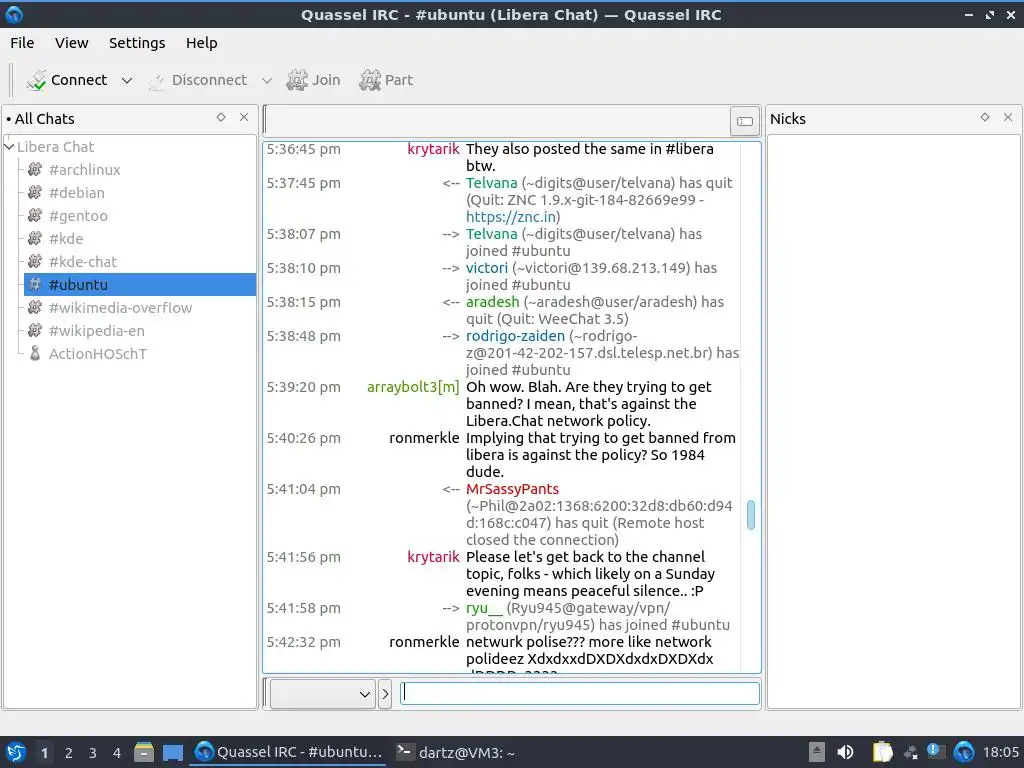Screen dimensions: 1024x768
Task: Click sender krytarik at 5:41:56 pm
Action: tap(433, 557)
